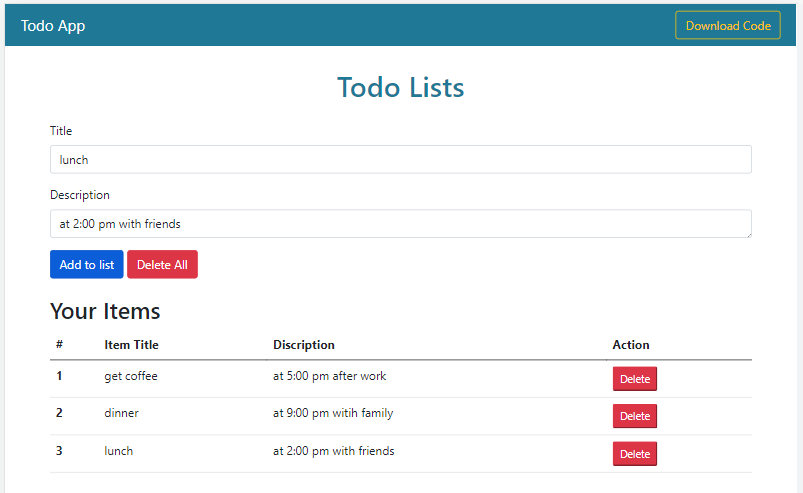Click the Item Title column header

pos(132,345)
